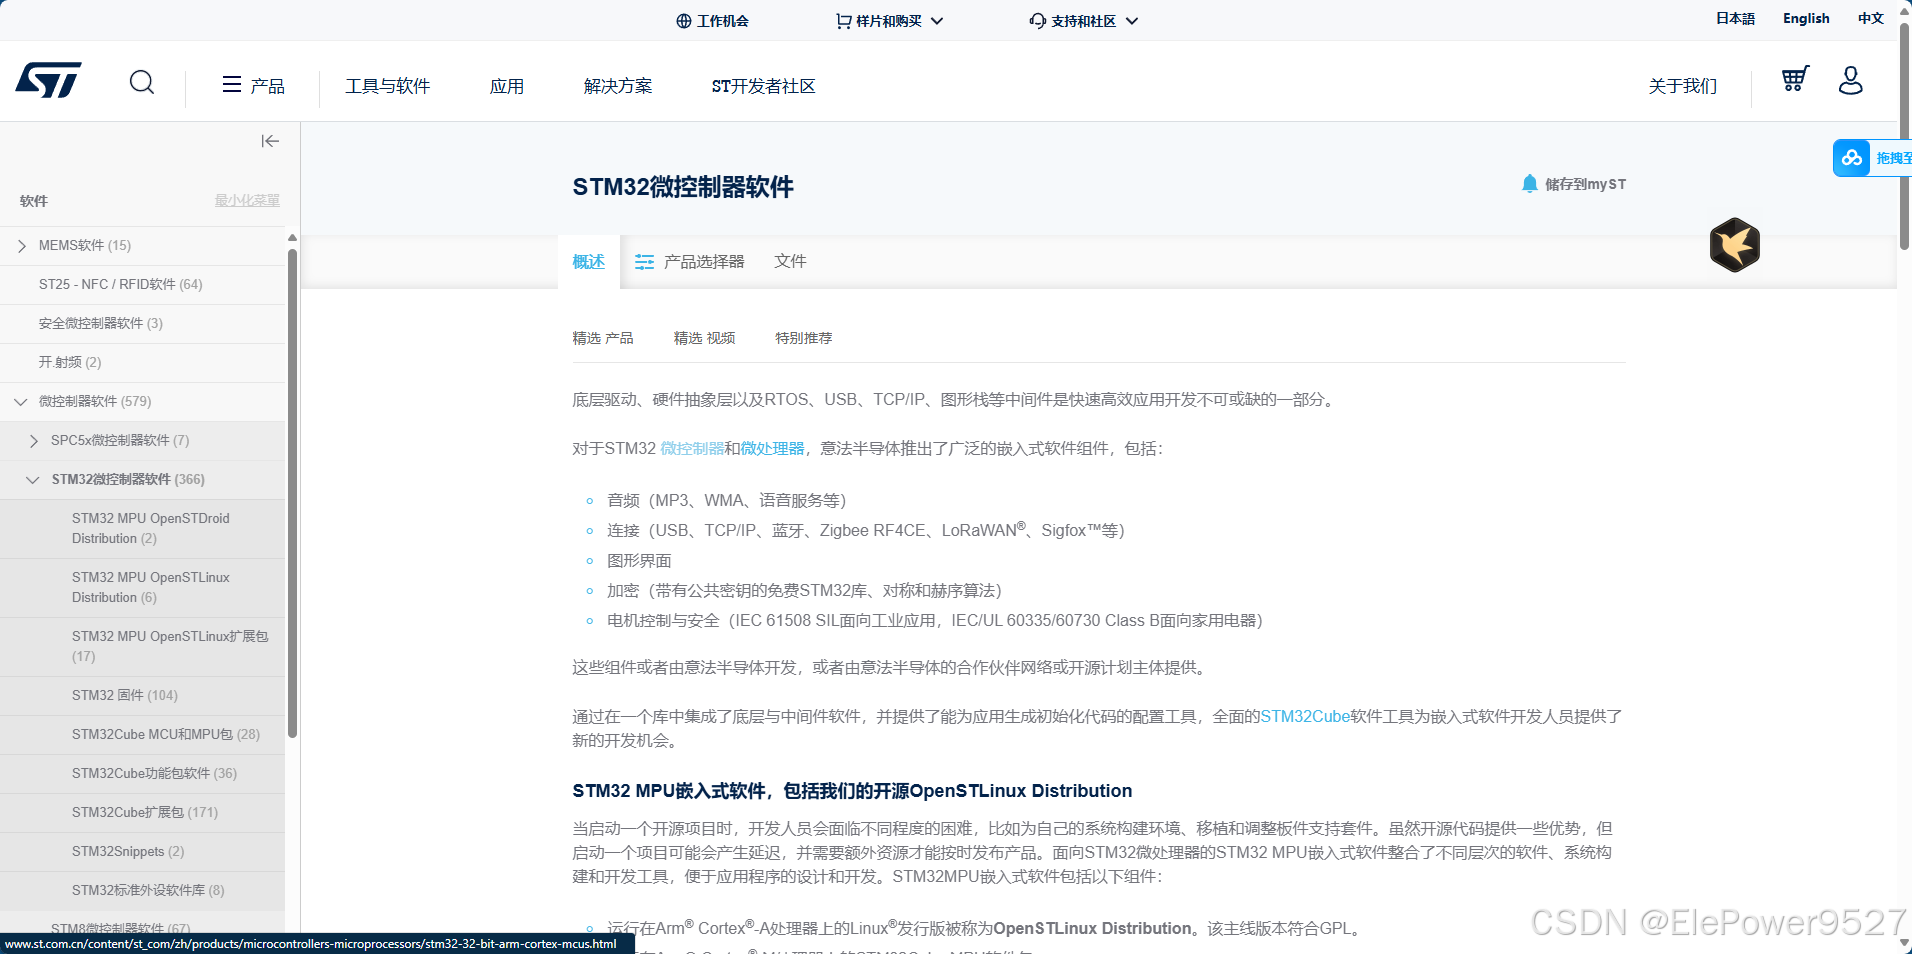
Task: Click the bell icon beside 储存到myST
Action: pos(1529,184)
